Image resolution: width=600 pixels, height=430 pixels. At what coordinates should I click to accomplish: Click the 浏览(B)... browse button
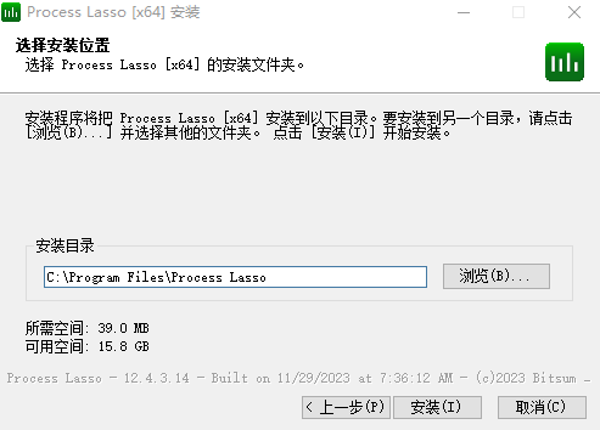click(x=496, y=276)
